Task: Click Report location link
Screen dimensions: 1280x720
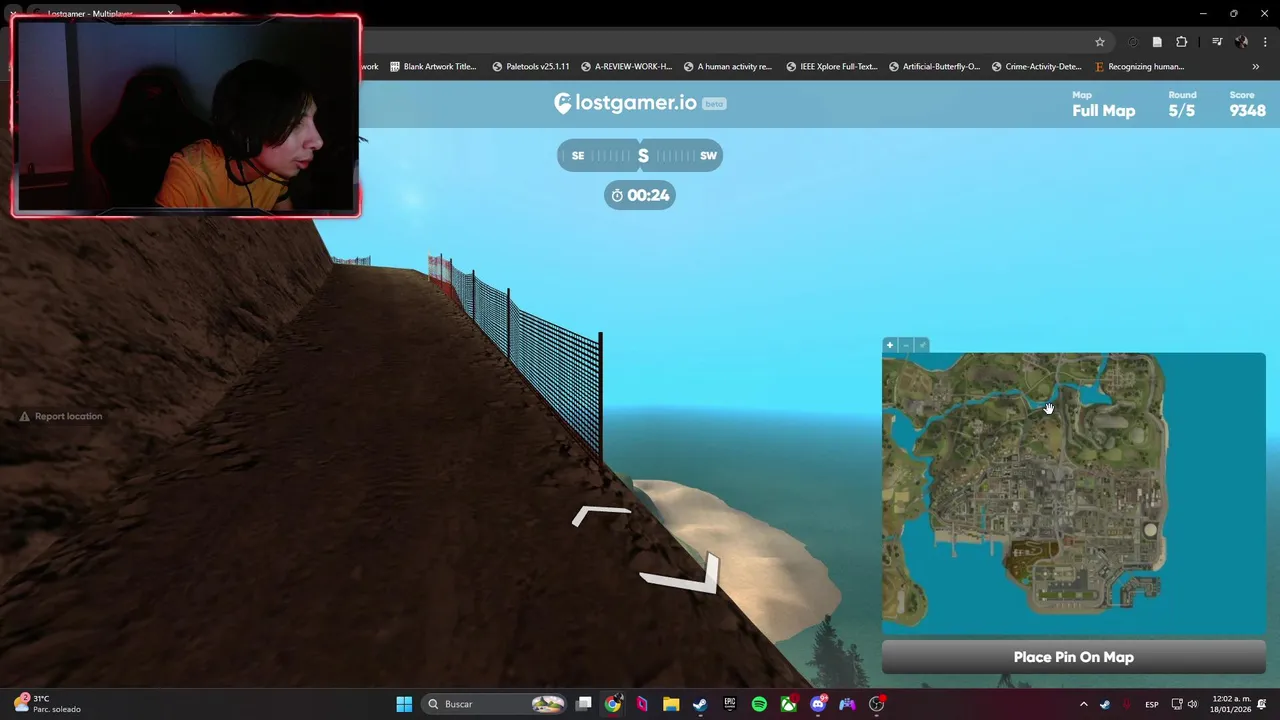Action: (60, 416)
